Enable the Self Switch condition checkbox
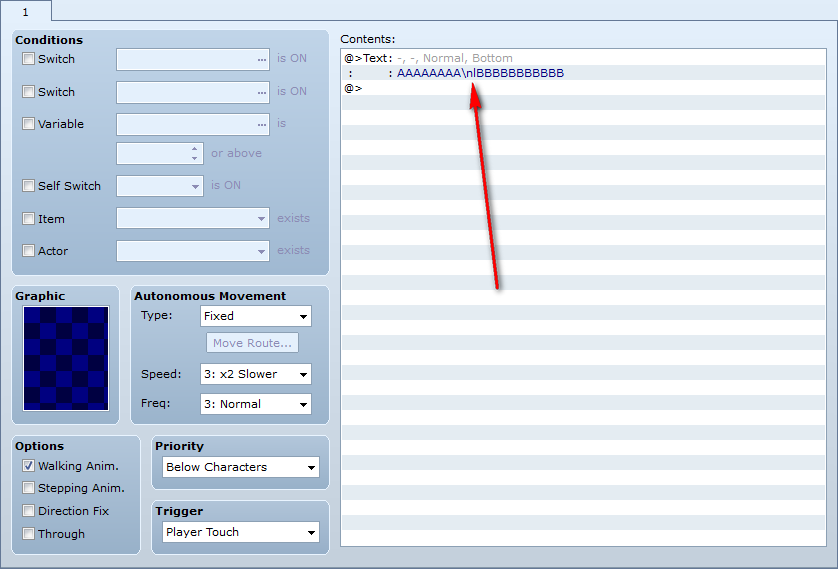The width and height of the screenshot is (838, 569). pos(28,186)
